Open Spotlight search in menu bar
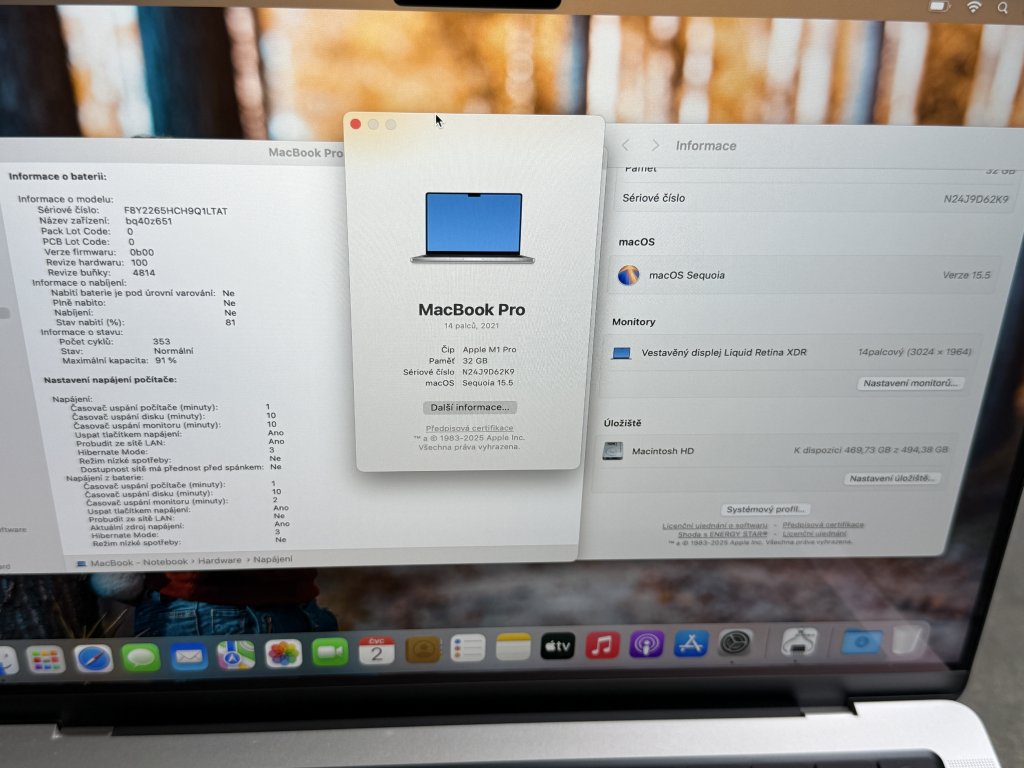This screenshot has width=1024, height=768. pos(1002,8)
